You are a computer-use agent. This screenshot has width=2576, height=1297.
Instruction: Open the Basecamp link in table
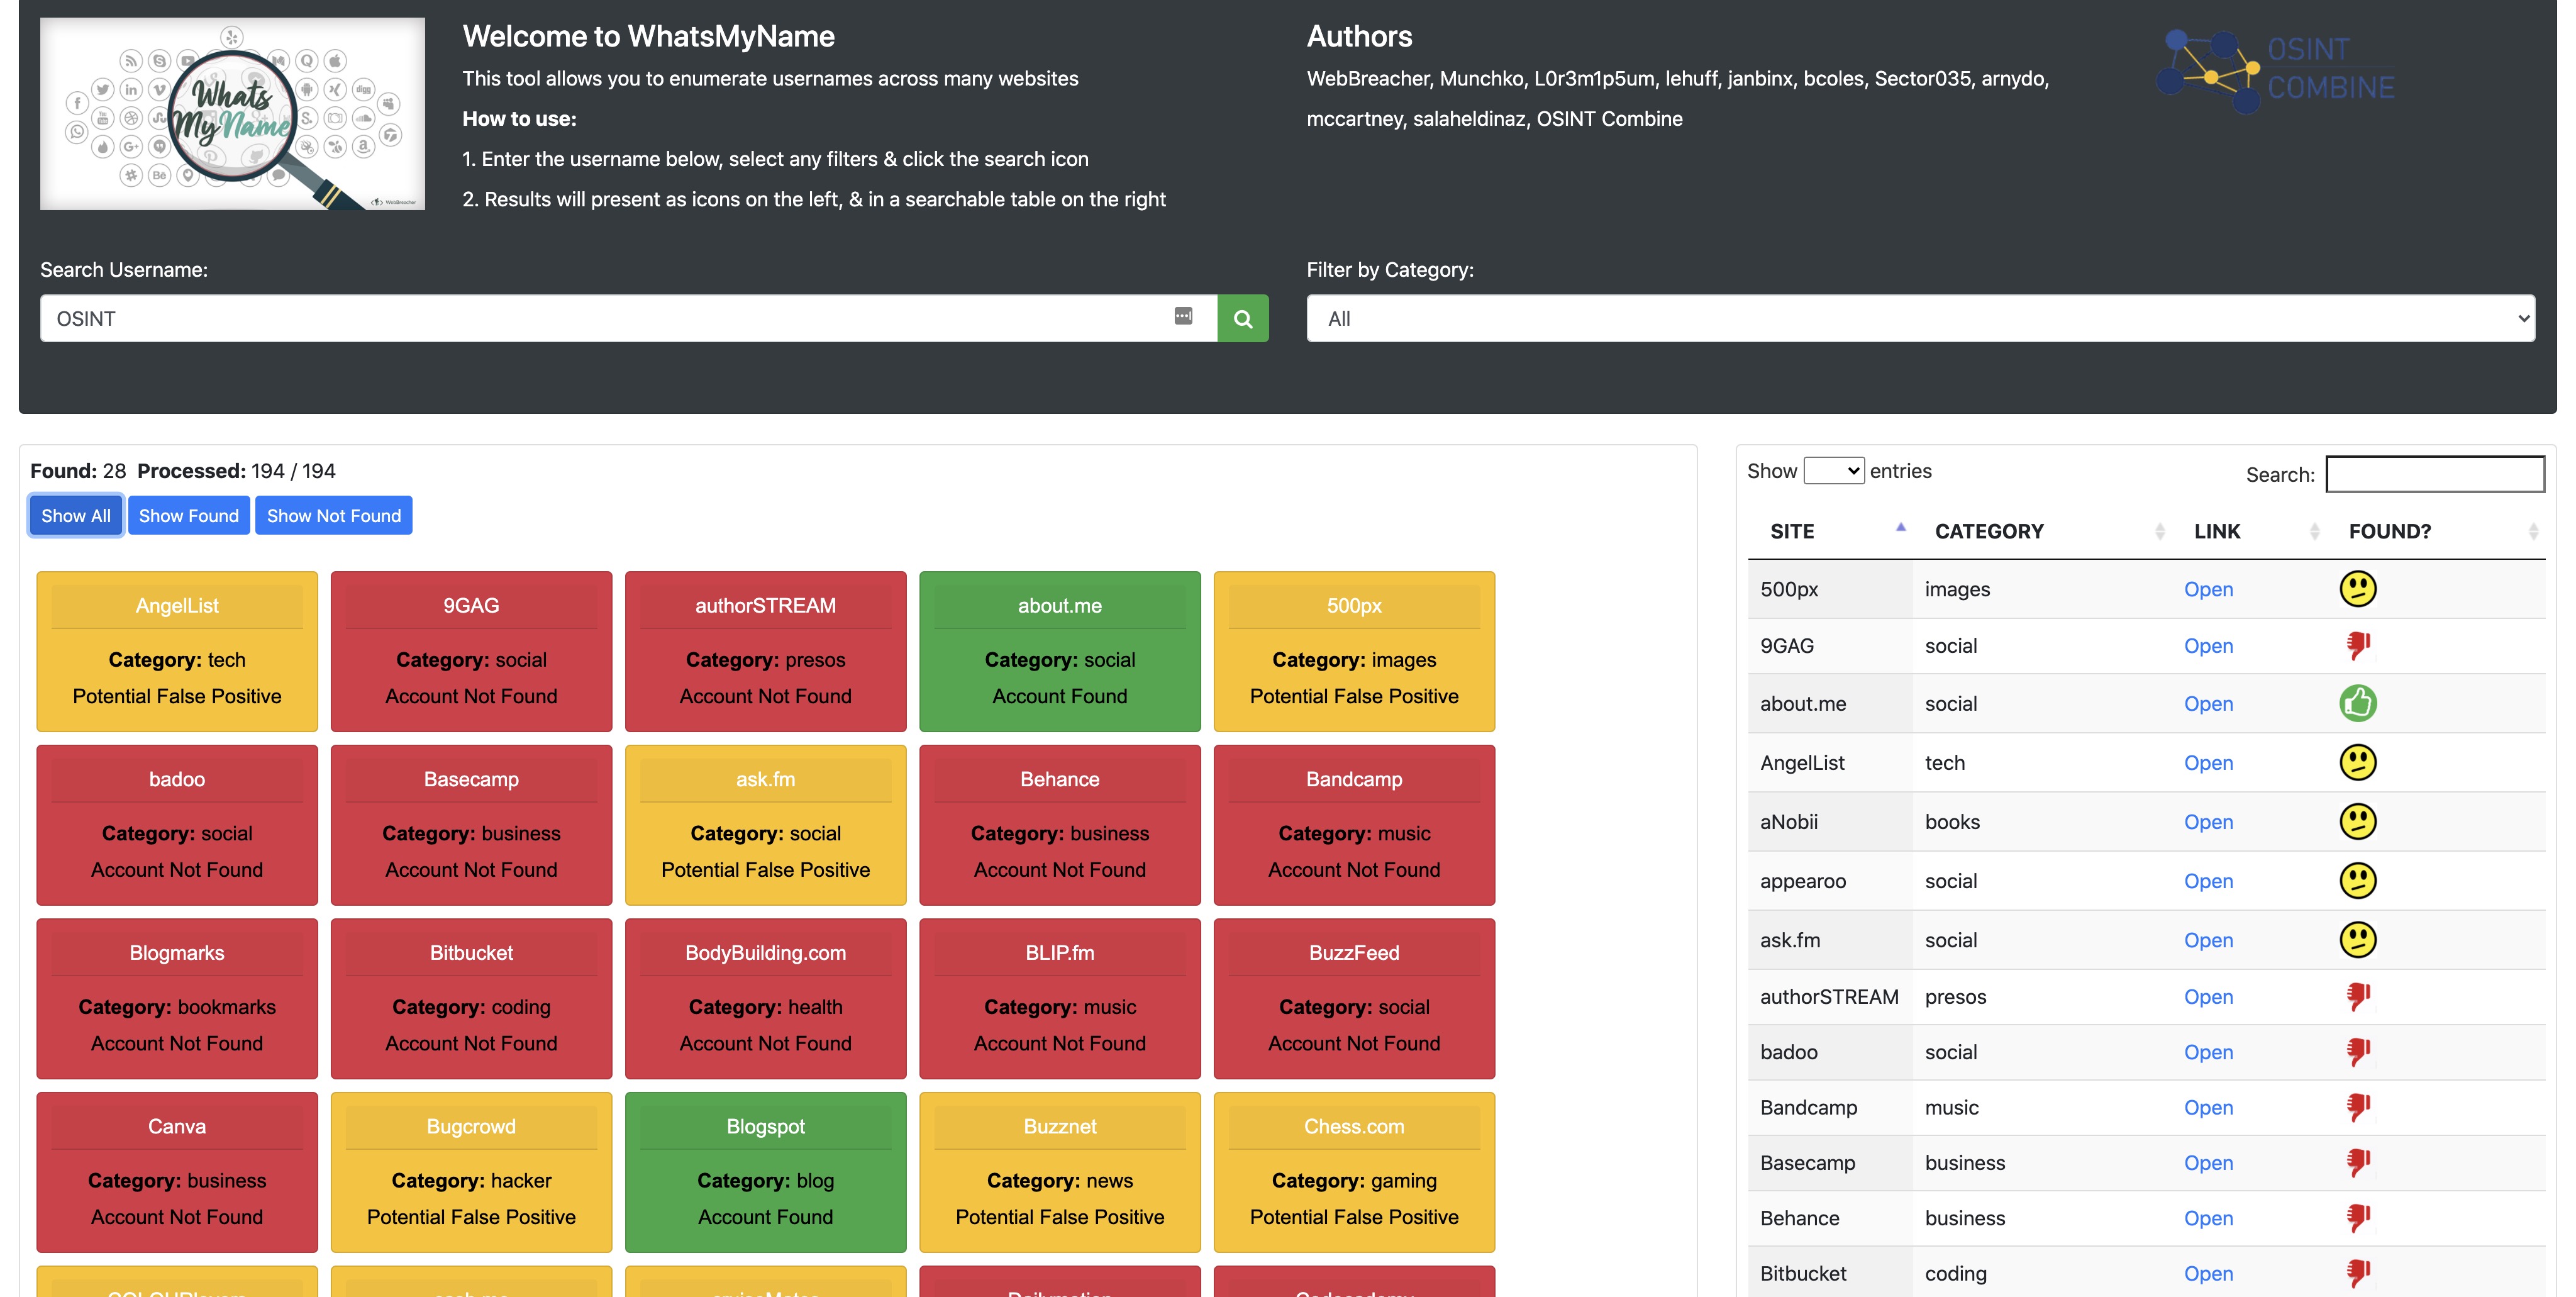click(x=2208, y=1163)
